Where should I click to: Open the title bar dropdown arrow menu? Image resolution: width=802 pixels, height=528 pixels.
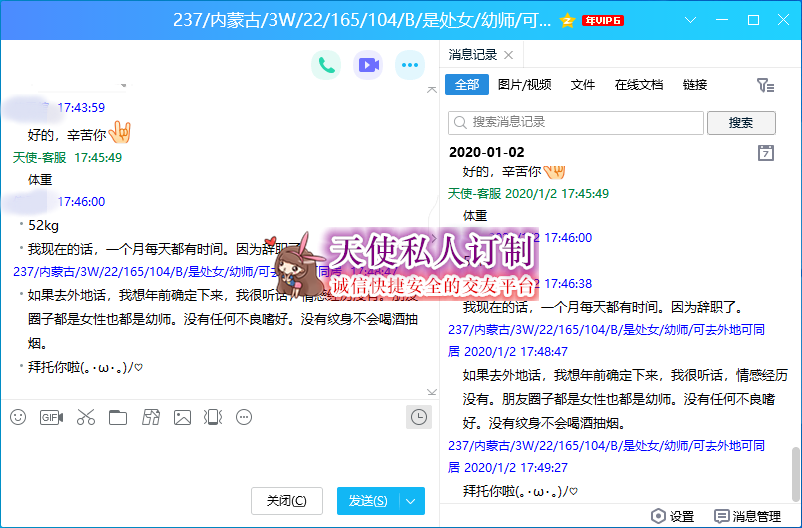[689, 20]
